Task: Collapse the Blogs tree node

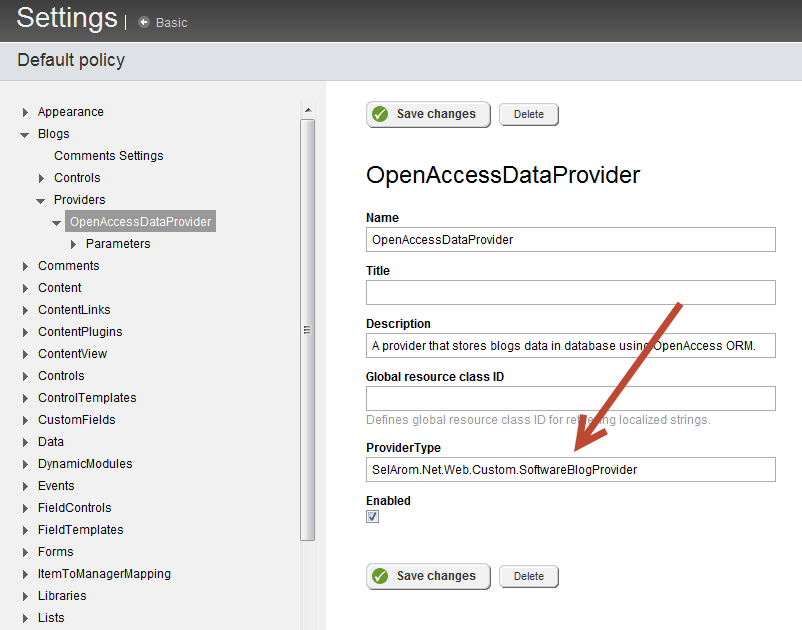Action: tap(25, 134)
